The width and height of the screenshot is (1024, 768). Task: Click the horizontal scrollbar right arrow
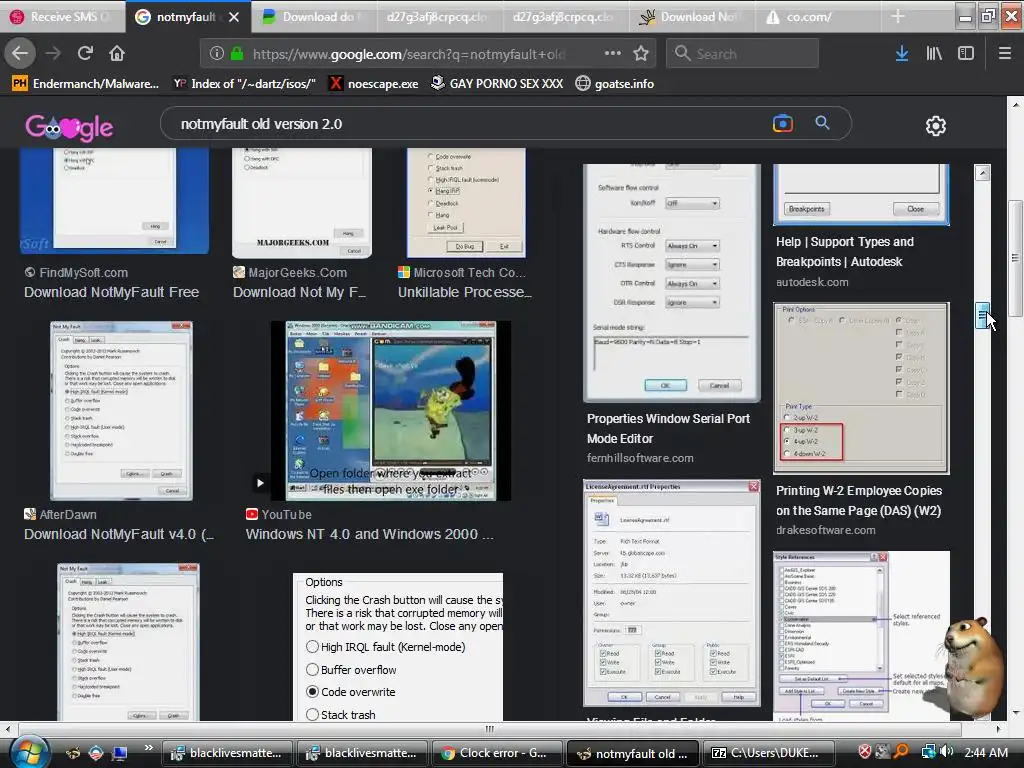(999, 728)
